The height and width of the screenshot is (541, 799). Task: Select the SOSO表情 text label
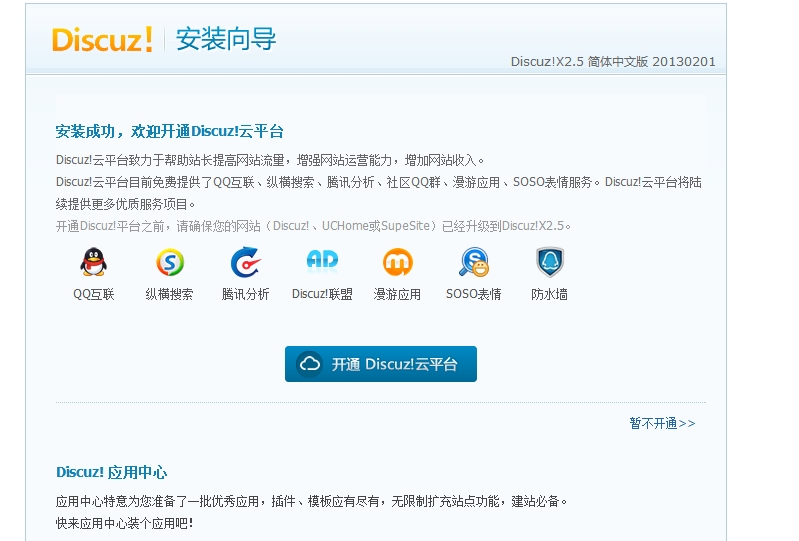[x=474, y=294]
